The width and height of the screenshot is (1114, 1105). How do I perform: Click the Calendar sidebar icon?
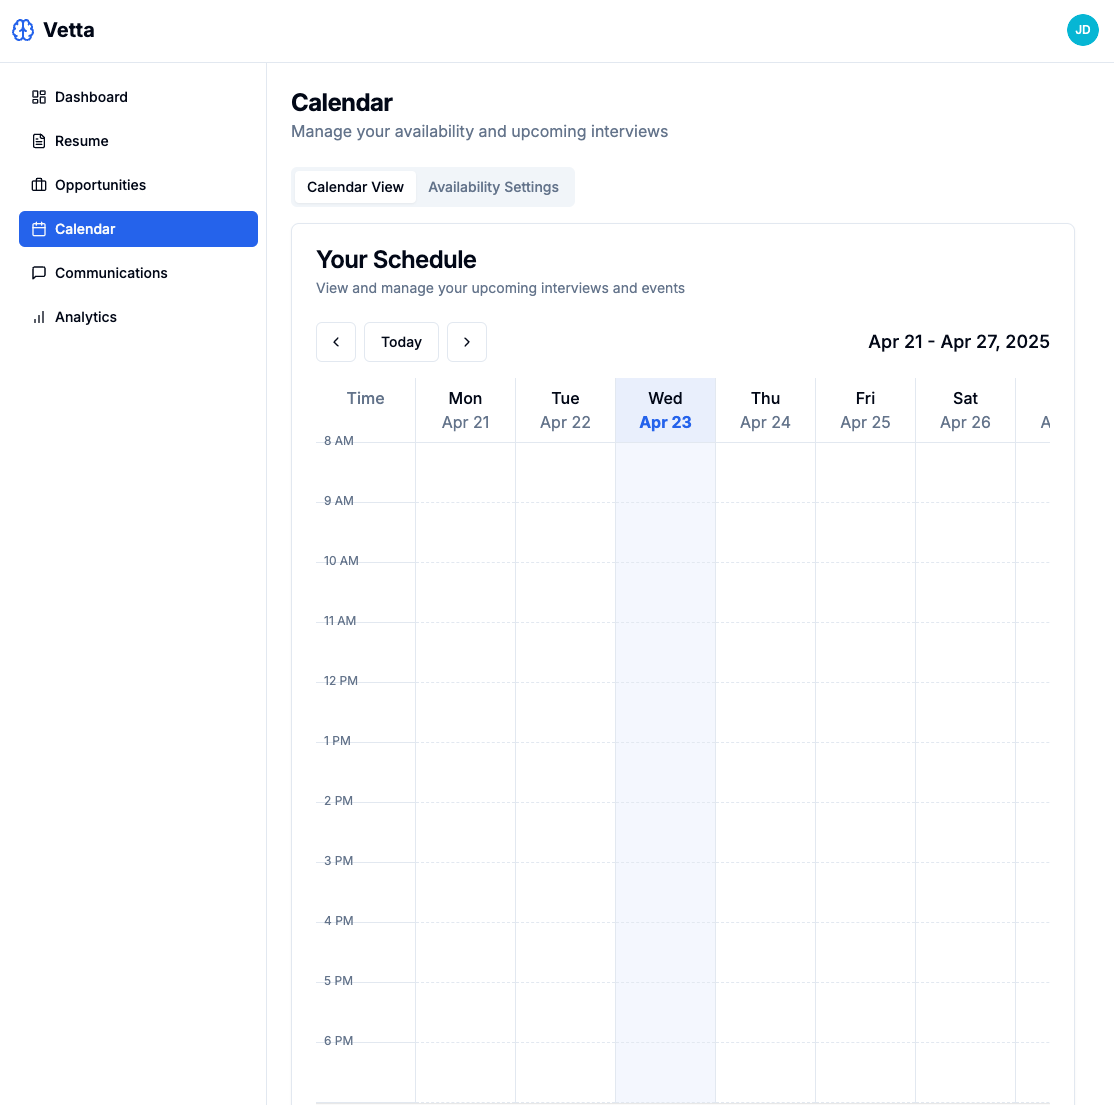pos(39,229)
